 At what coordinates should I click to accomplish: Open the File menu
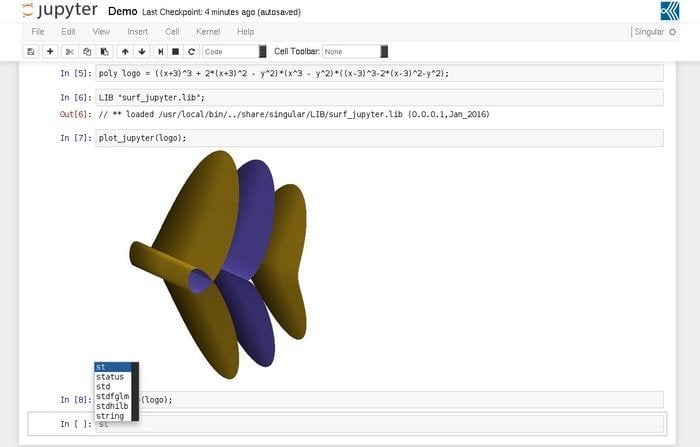pos(38,32)
